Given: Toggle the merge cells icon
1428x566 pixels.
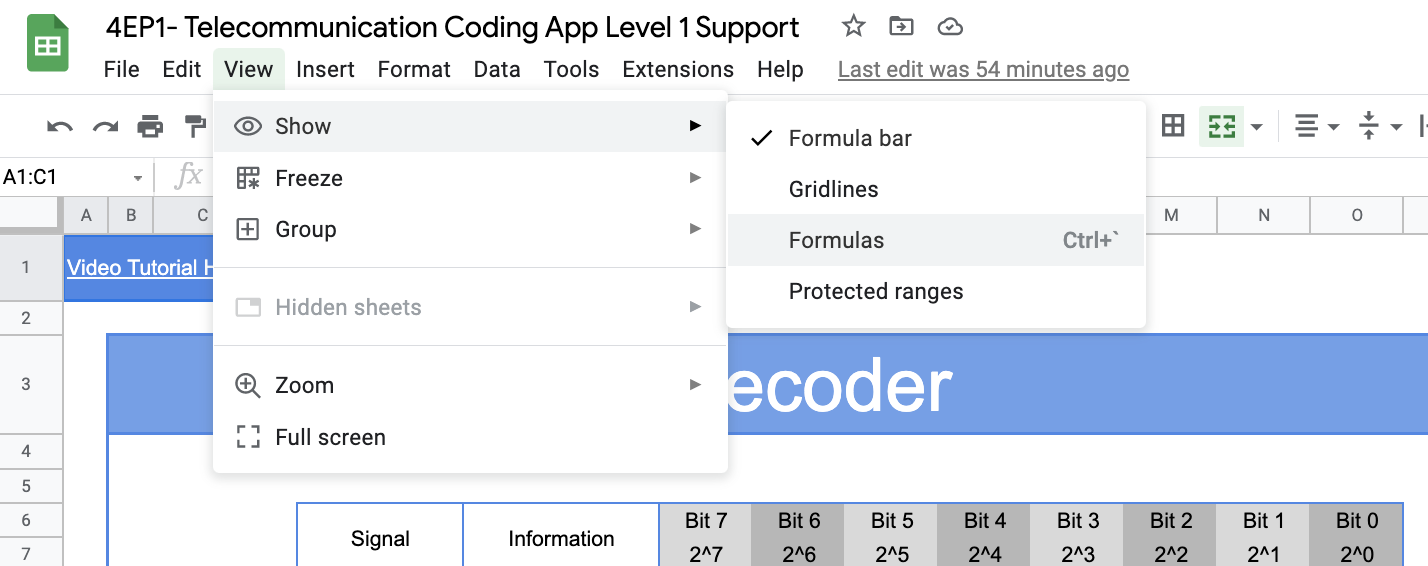Looking at the screenshot, I should 1222,127.
